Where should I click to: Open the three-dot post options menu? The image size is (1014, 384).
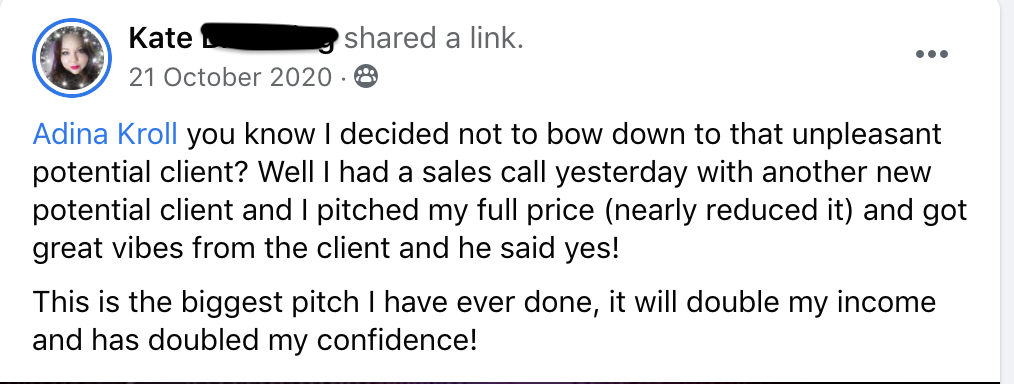pos(932,54)
